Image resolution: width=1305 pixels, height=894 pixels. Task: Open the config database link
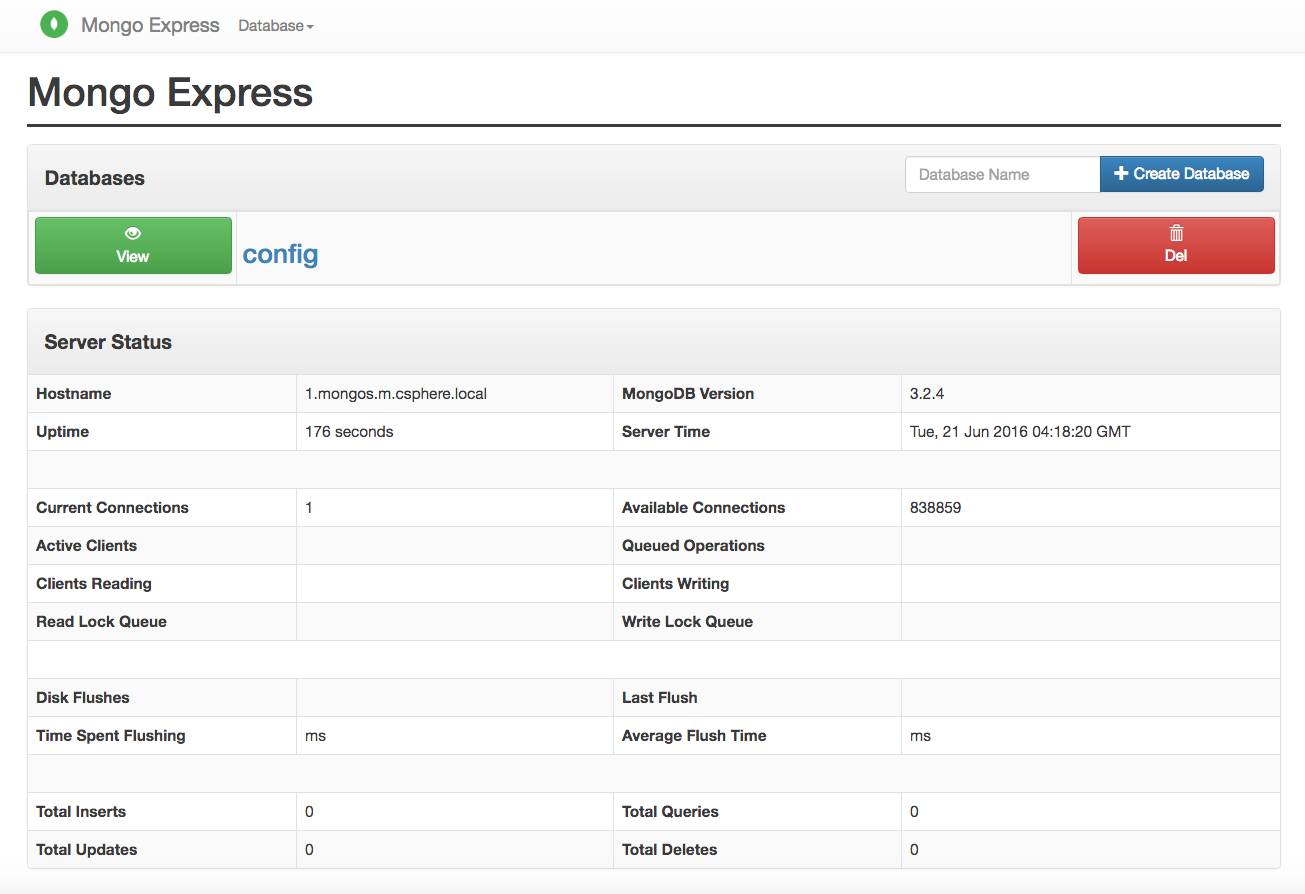pos(280,254)
